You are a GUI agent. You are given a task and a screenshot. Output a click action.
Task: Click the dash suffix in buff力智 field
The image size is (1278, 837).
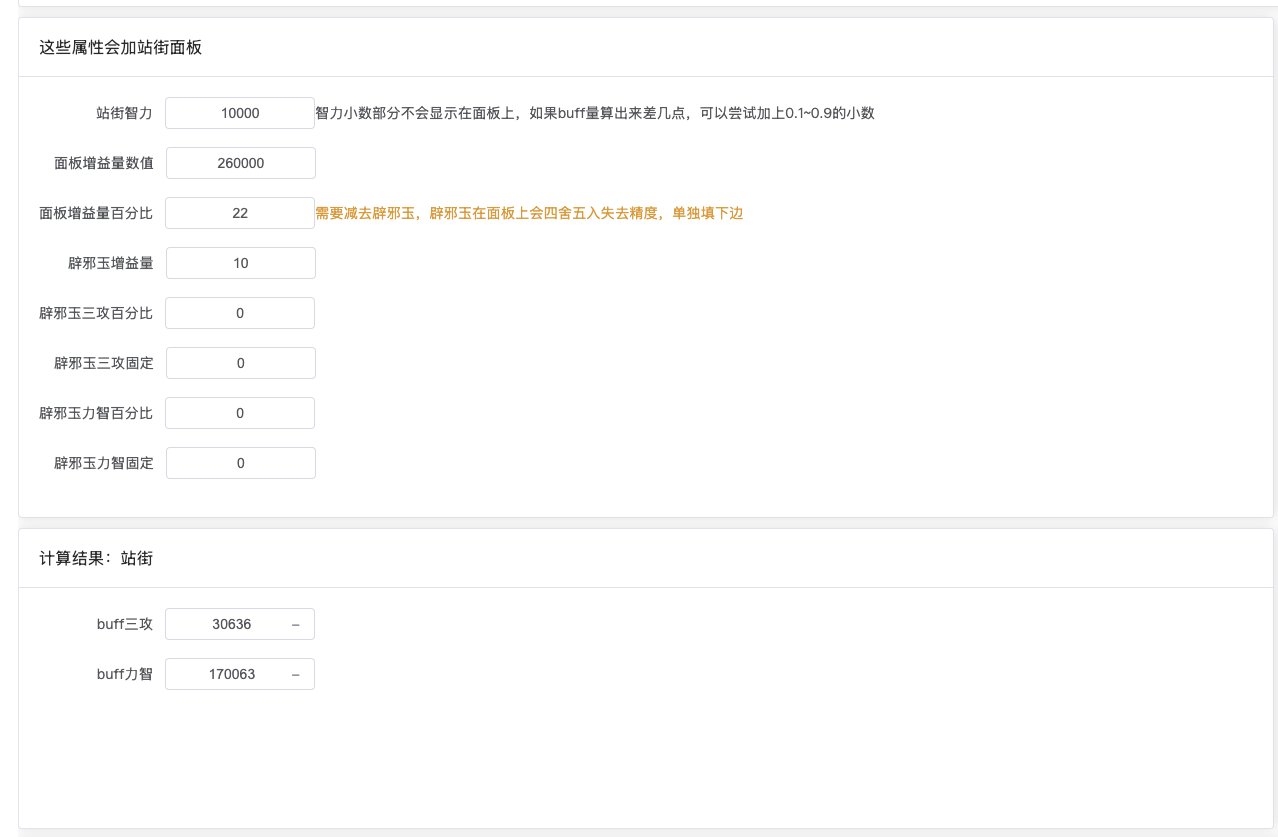(295, 674)
